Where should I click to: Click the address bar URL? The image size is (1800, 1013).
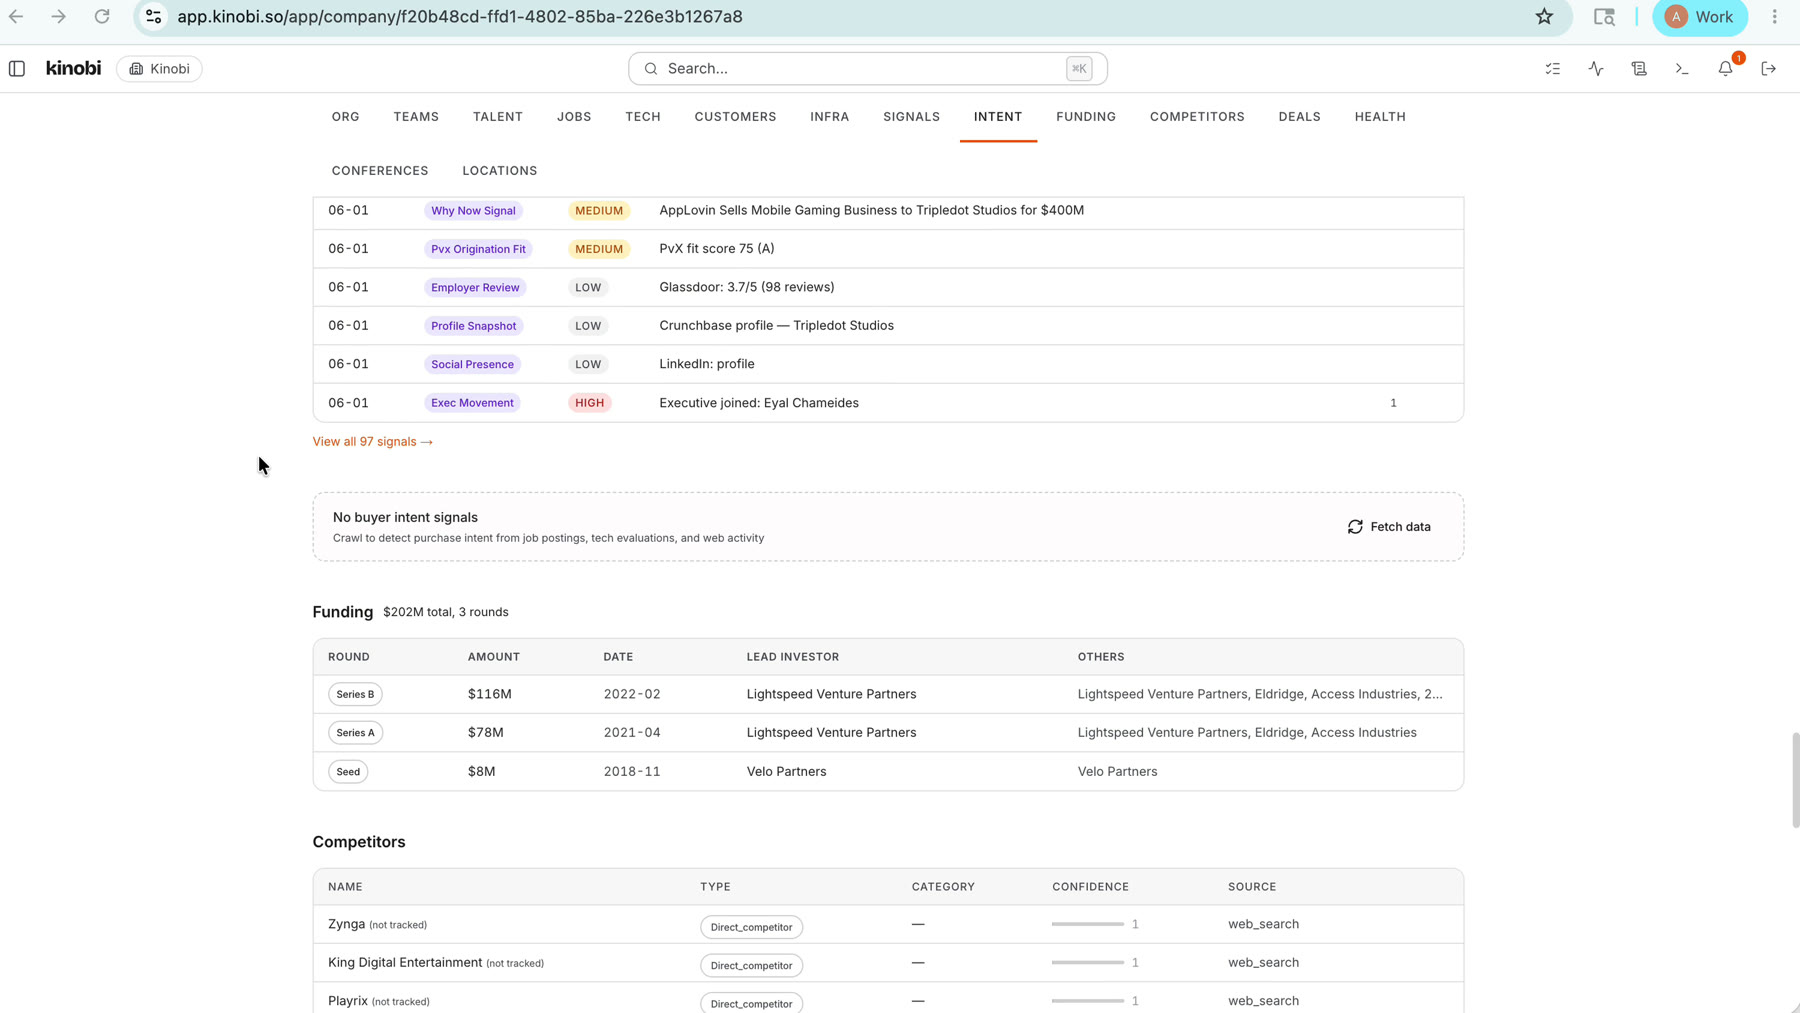pyautogui.click(x=460, y=17)
